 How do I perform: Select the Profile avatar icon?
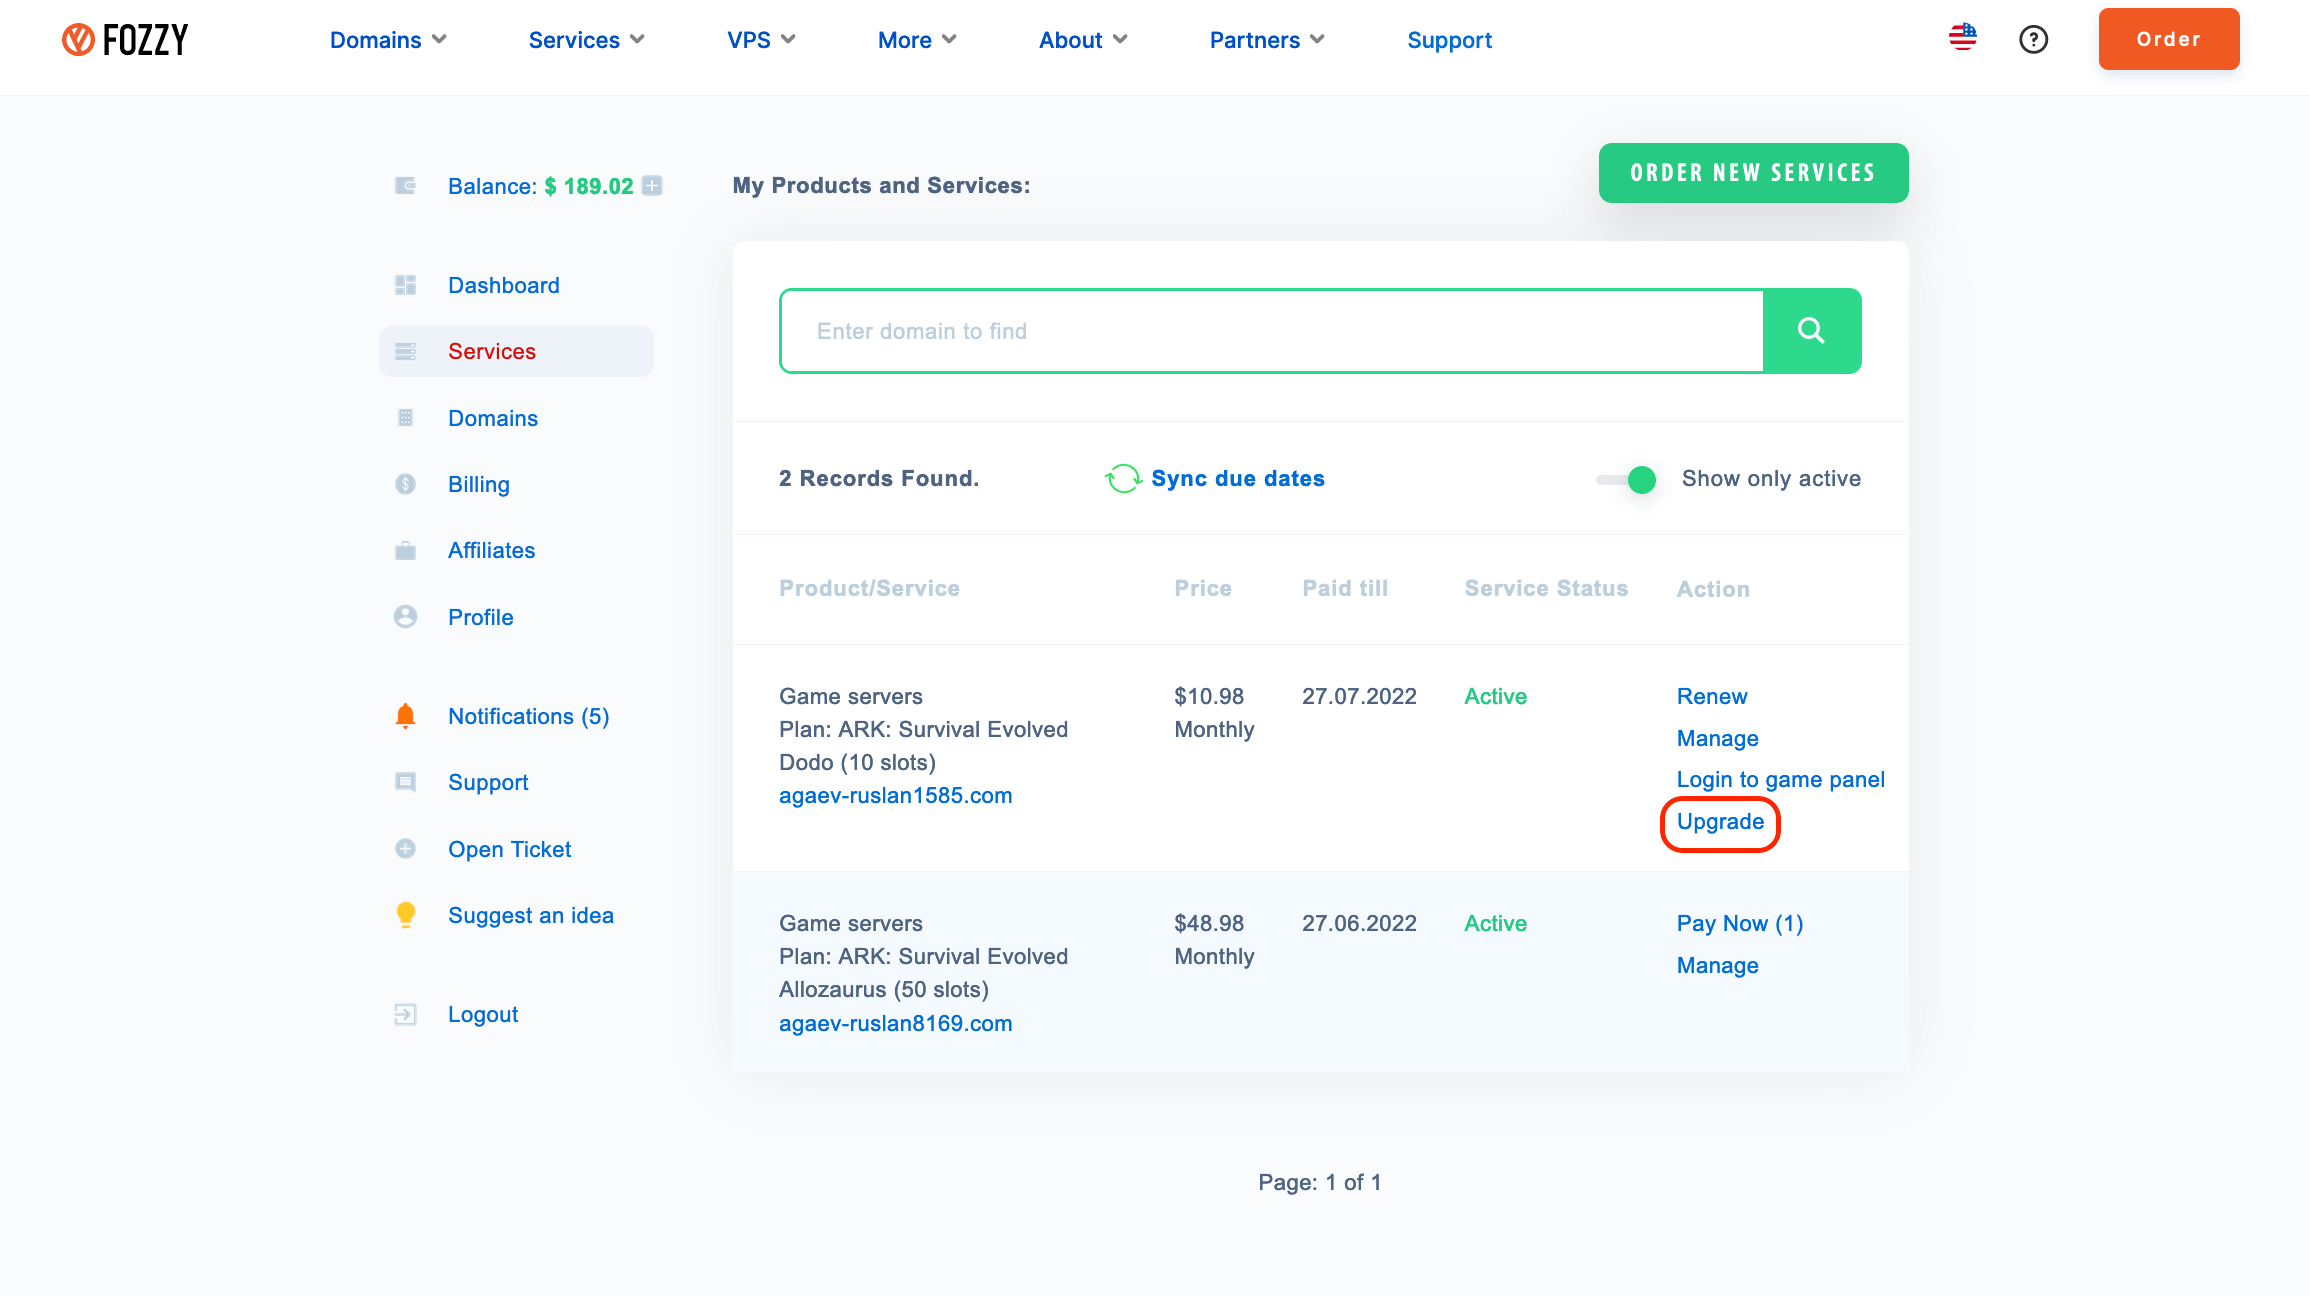[x=405, y=617]
